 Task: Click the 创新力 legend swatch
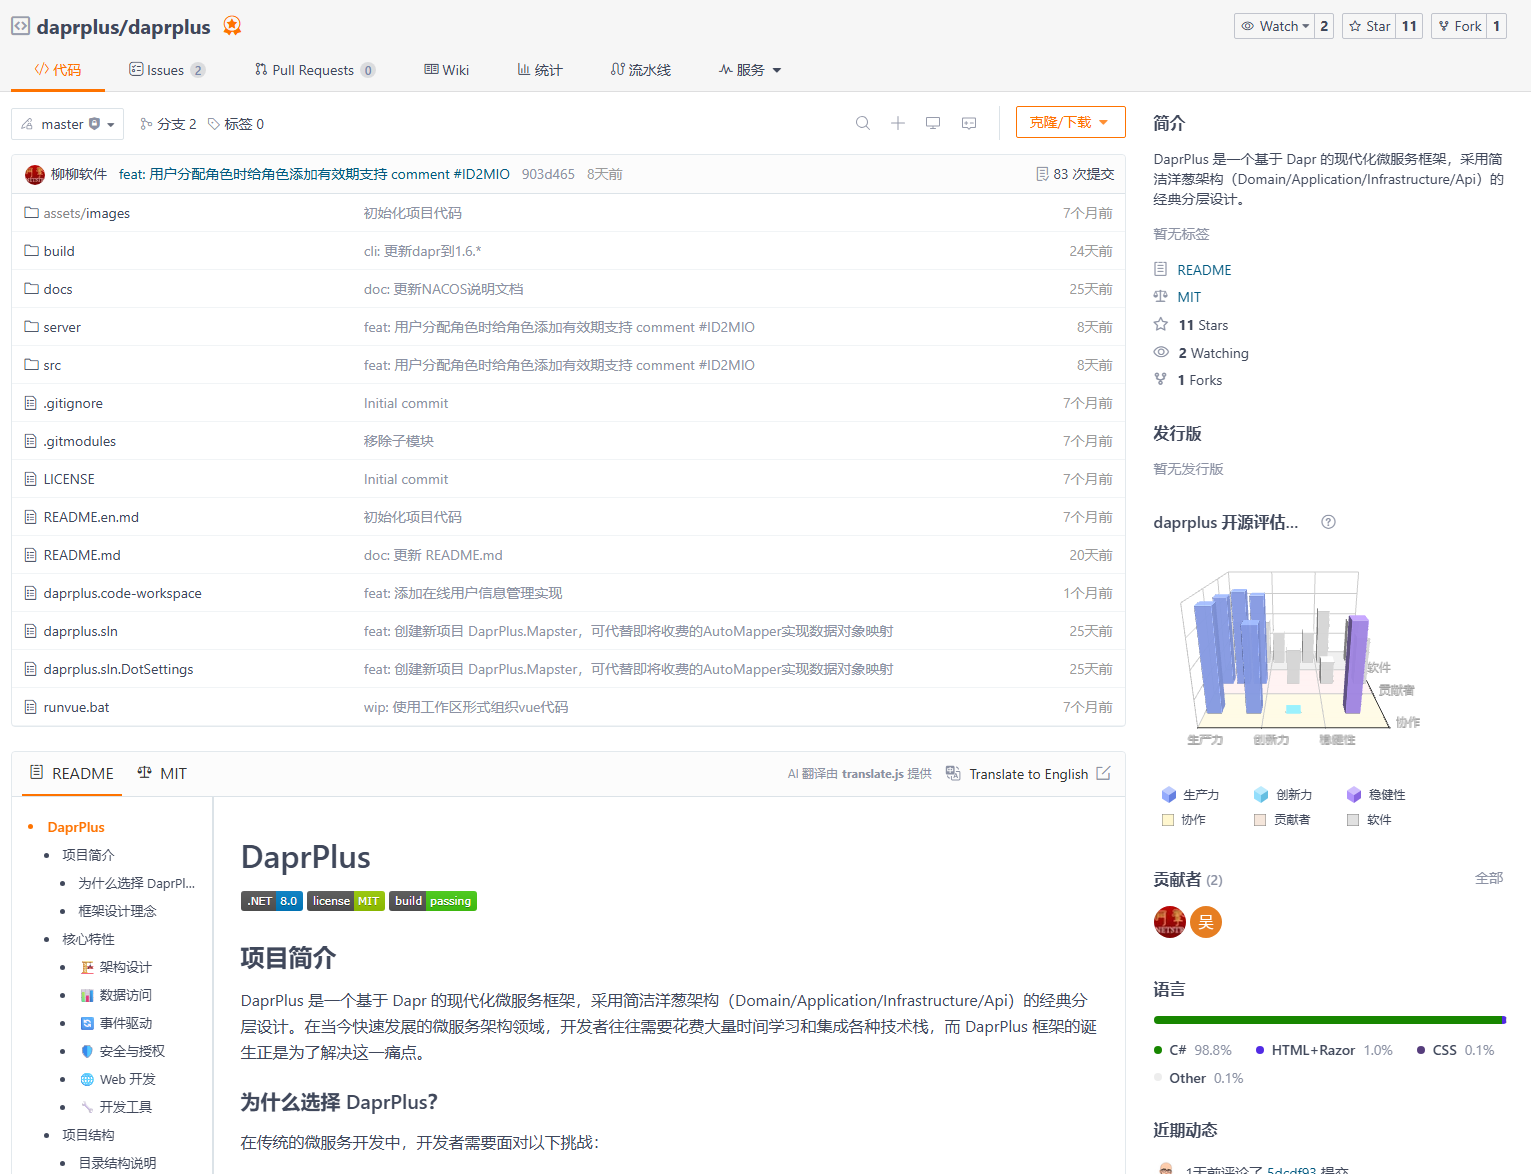coord(1261,794)
